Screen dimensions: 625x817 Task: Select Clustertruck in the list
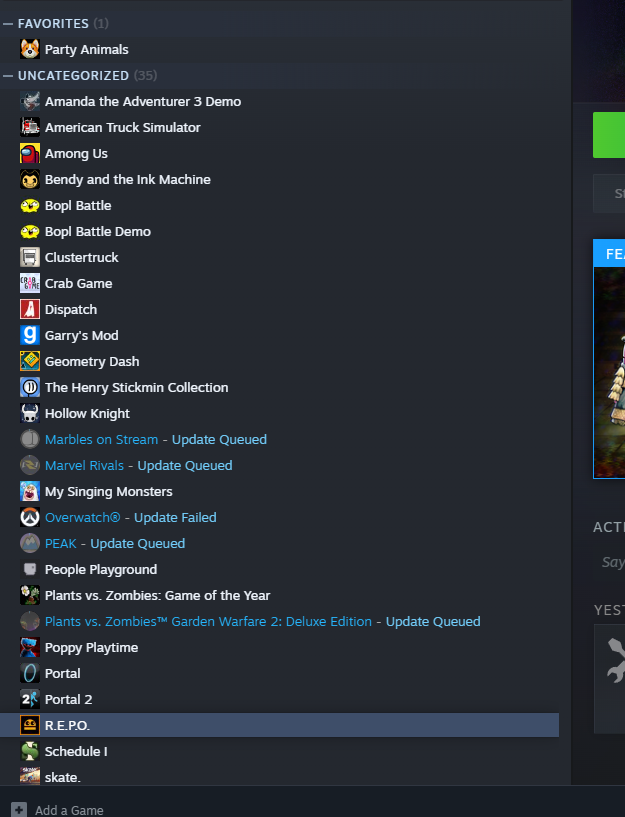(82, 257)
